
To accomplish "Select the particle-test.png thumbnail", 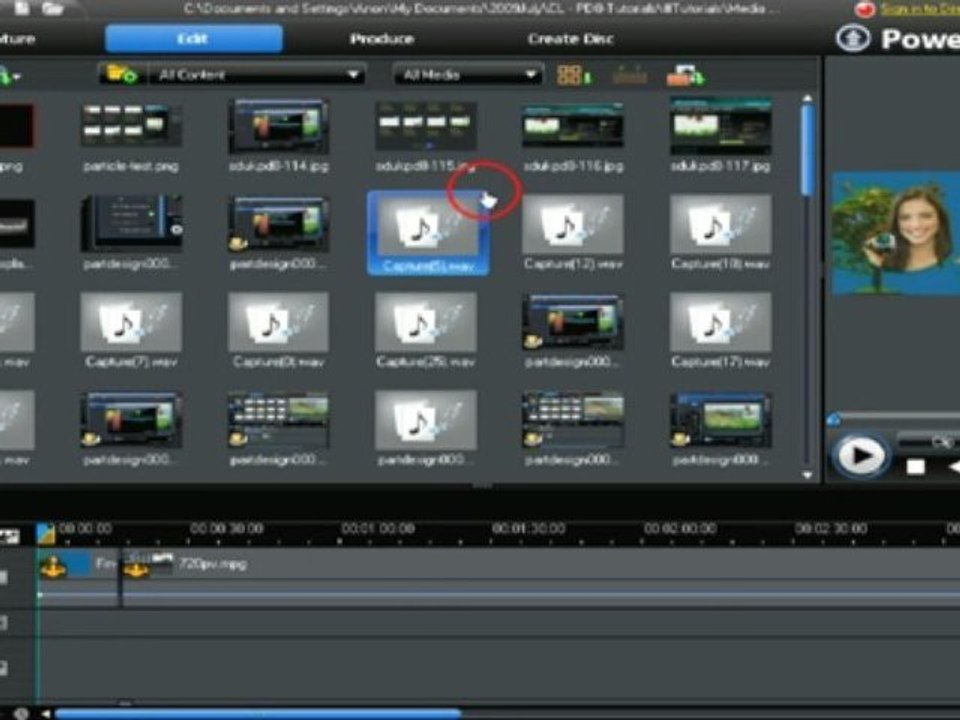I will [131, 125].
